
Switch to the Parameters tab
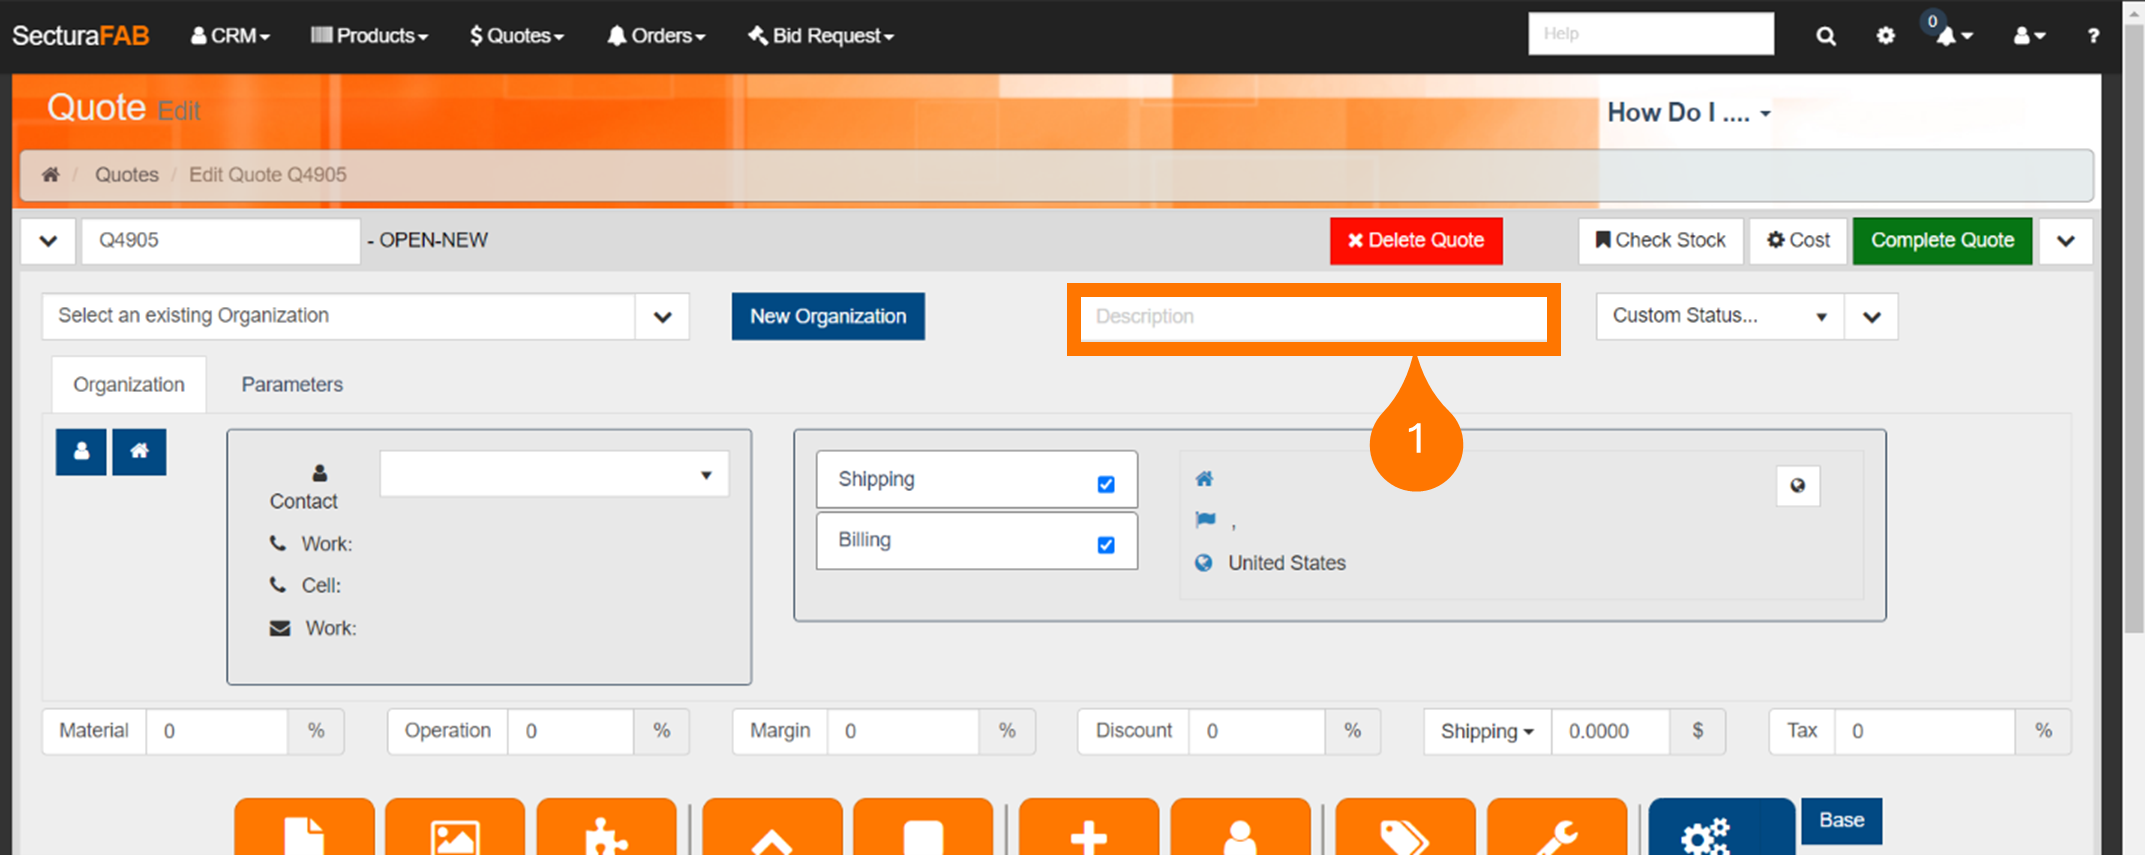292,385
